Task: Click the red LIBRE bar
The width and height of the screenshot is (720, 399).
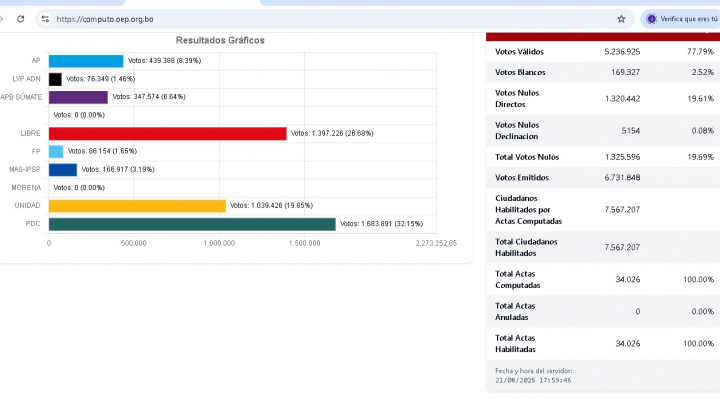Action: (168, 134)
